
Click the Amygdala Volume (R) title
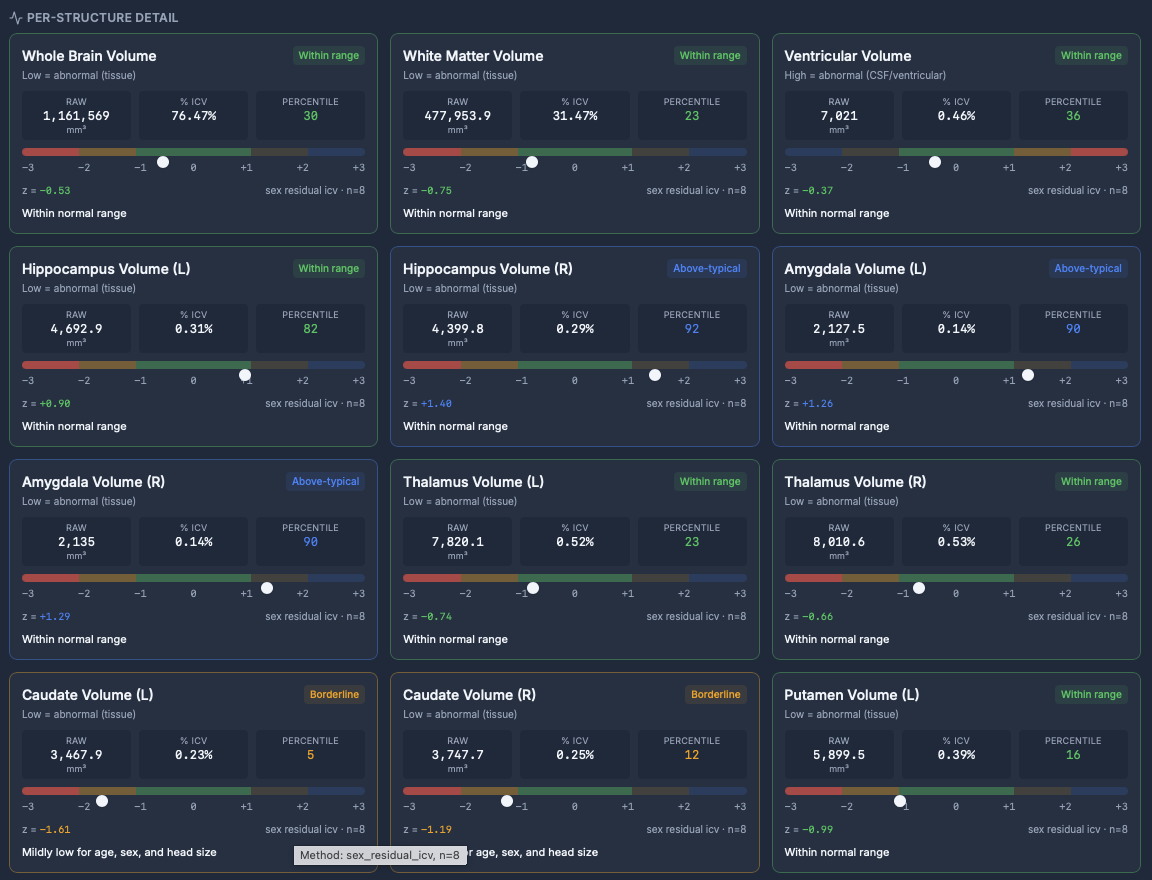coord(93,482)
